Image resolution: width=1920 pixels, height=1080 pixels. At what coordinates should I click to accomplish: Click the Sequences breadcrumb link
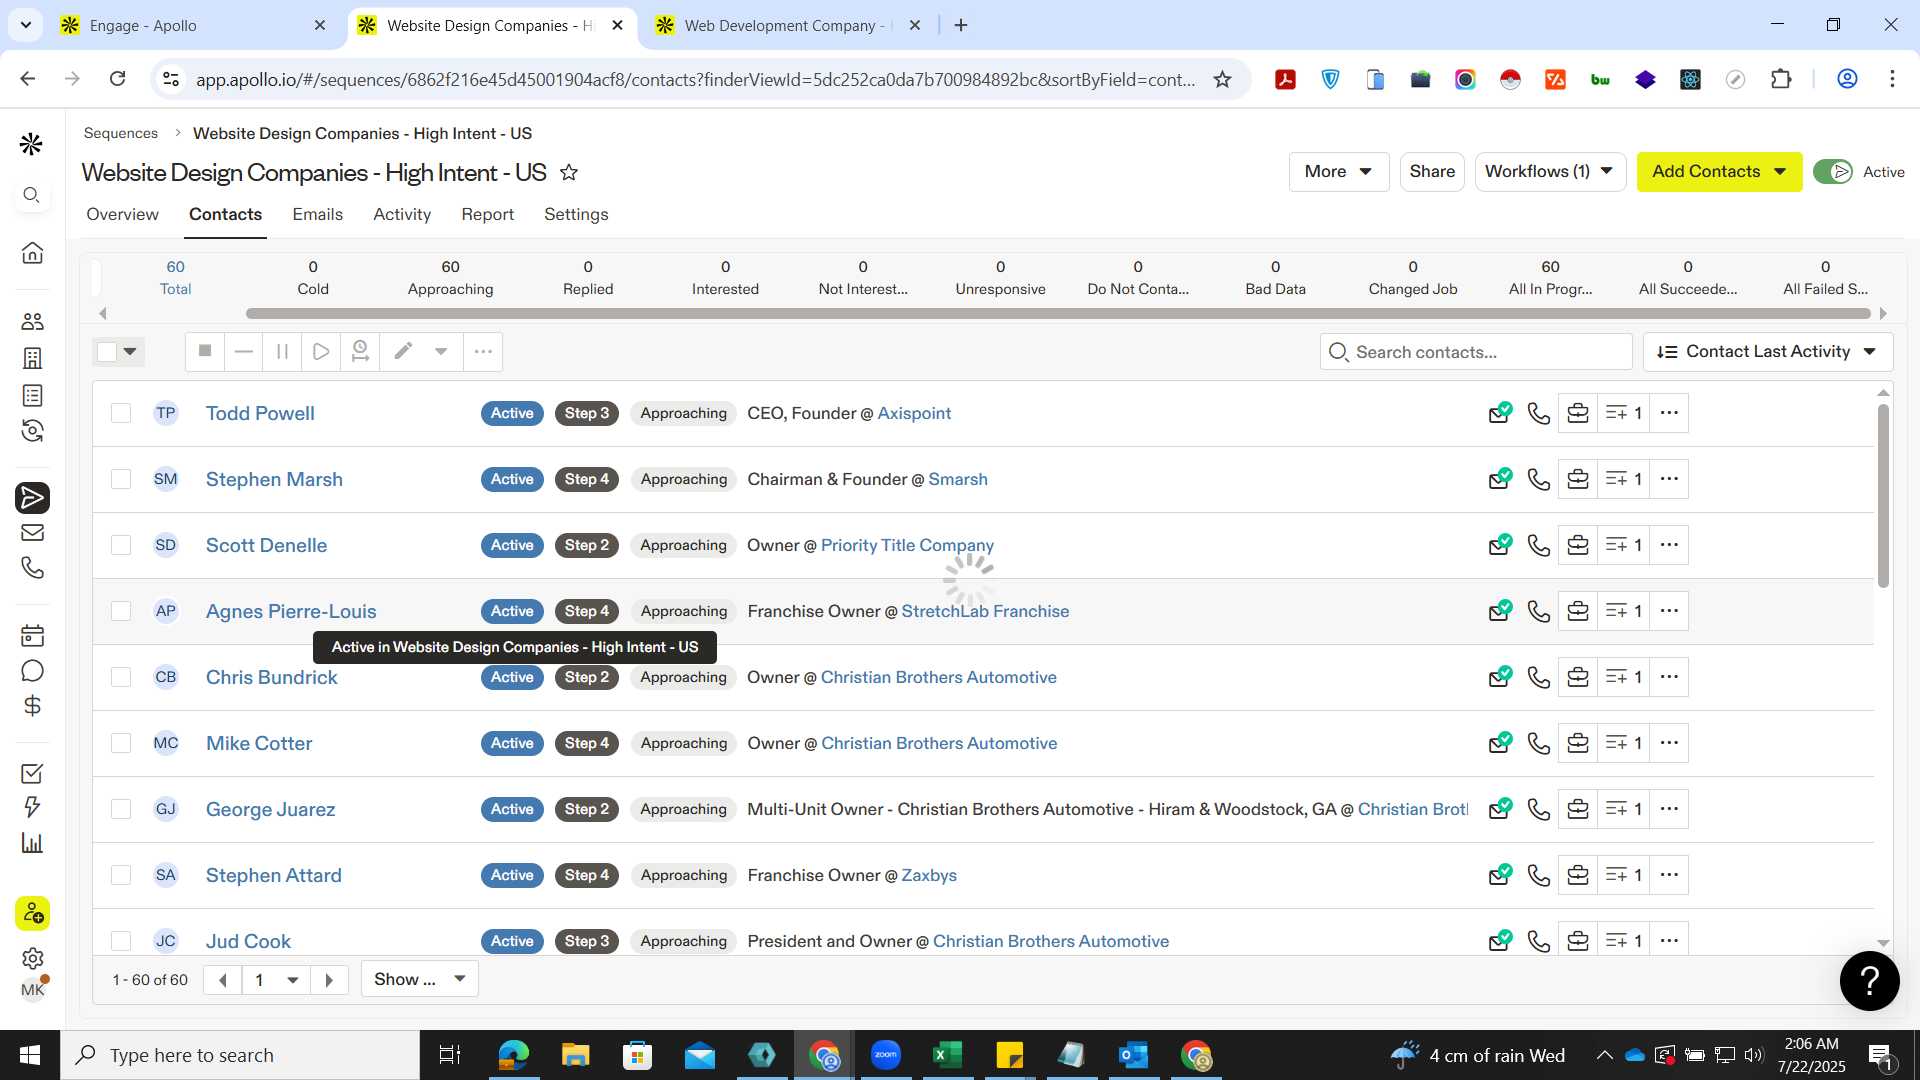(x=120, y=133)
